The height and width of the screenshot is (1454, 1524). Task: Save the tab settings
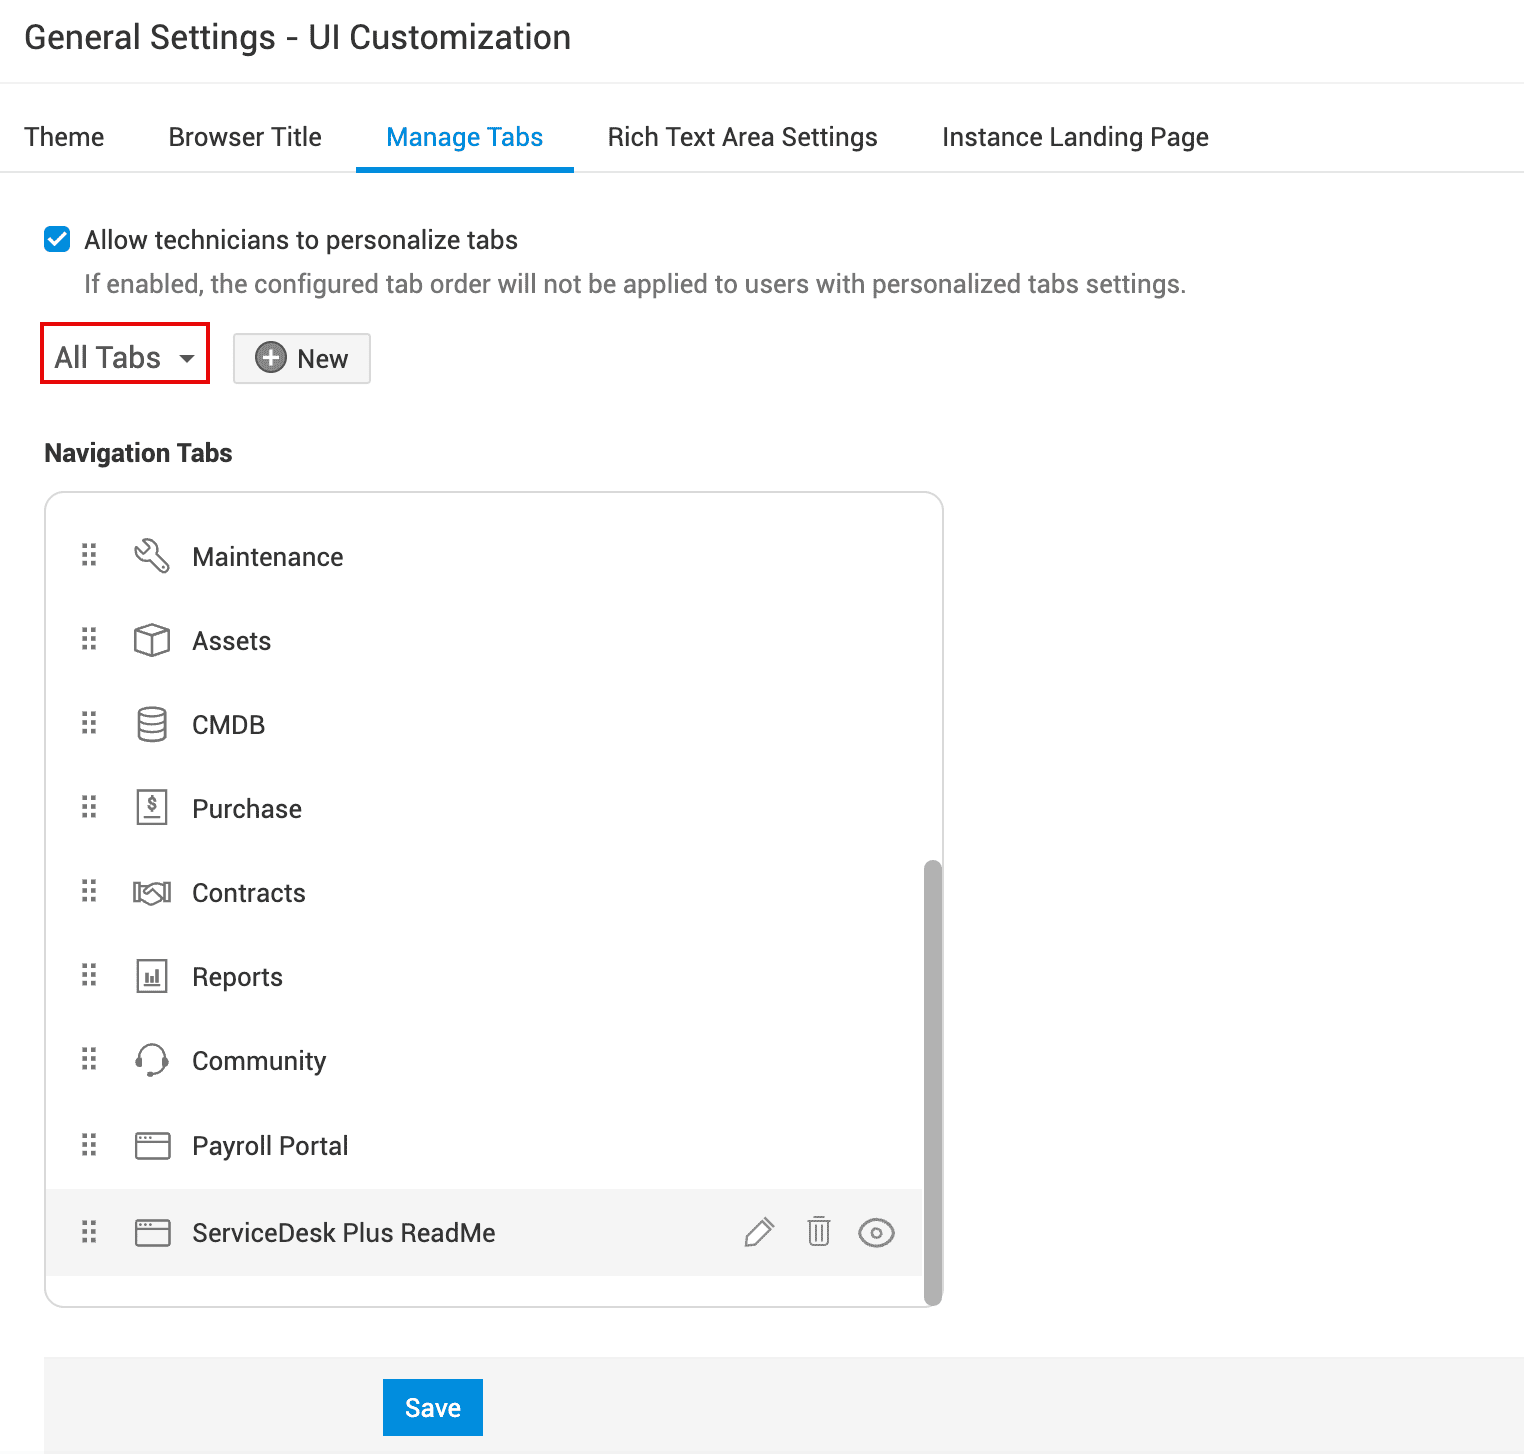click(433, 1407)
